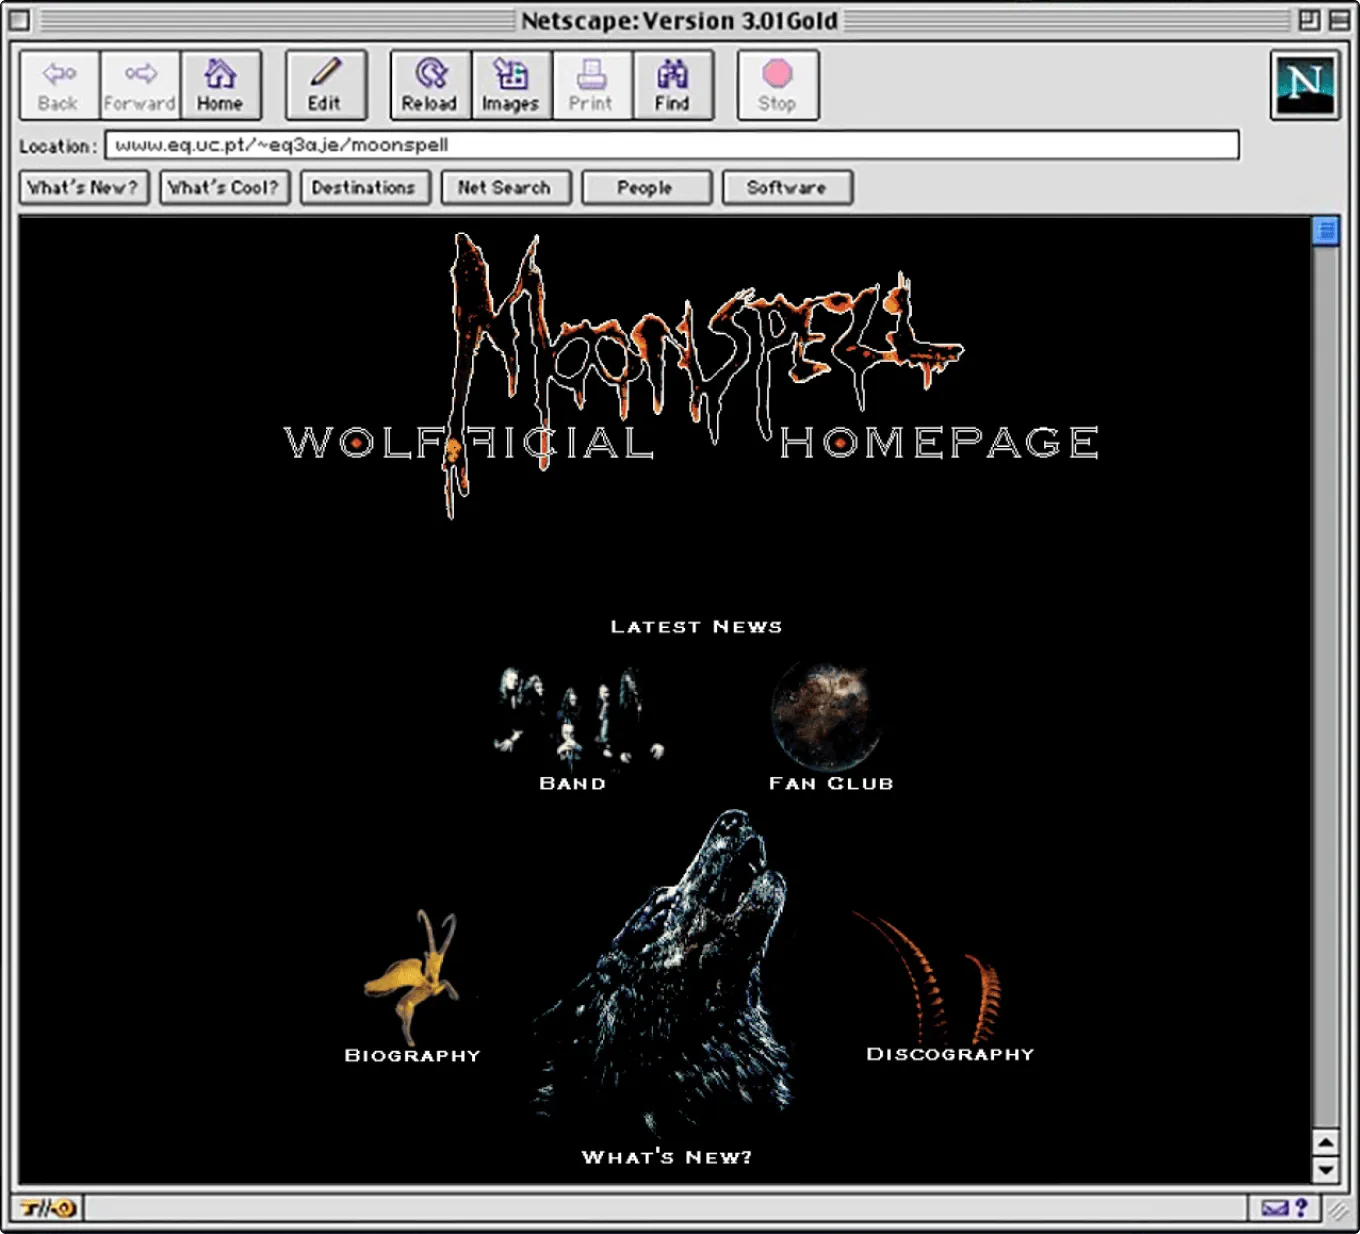Image resolution: width=1360 pixels, height=1234 pixels.
Task: Click the vertical scrollbar thumb
Action: tap(1325, 231)
